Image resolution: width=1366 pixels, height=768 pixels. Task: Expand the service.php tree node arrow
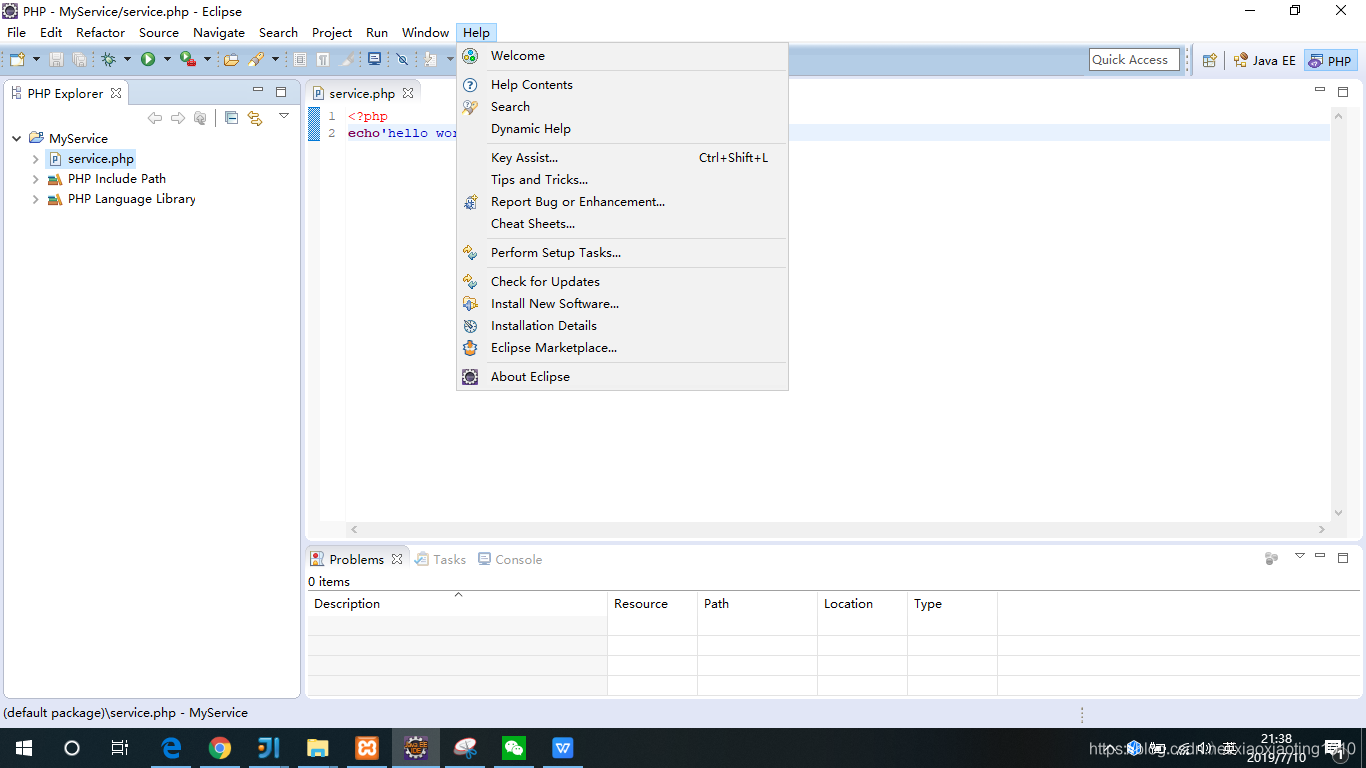(35, 159)
